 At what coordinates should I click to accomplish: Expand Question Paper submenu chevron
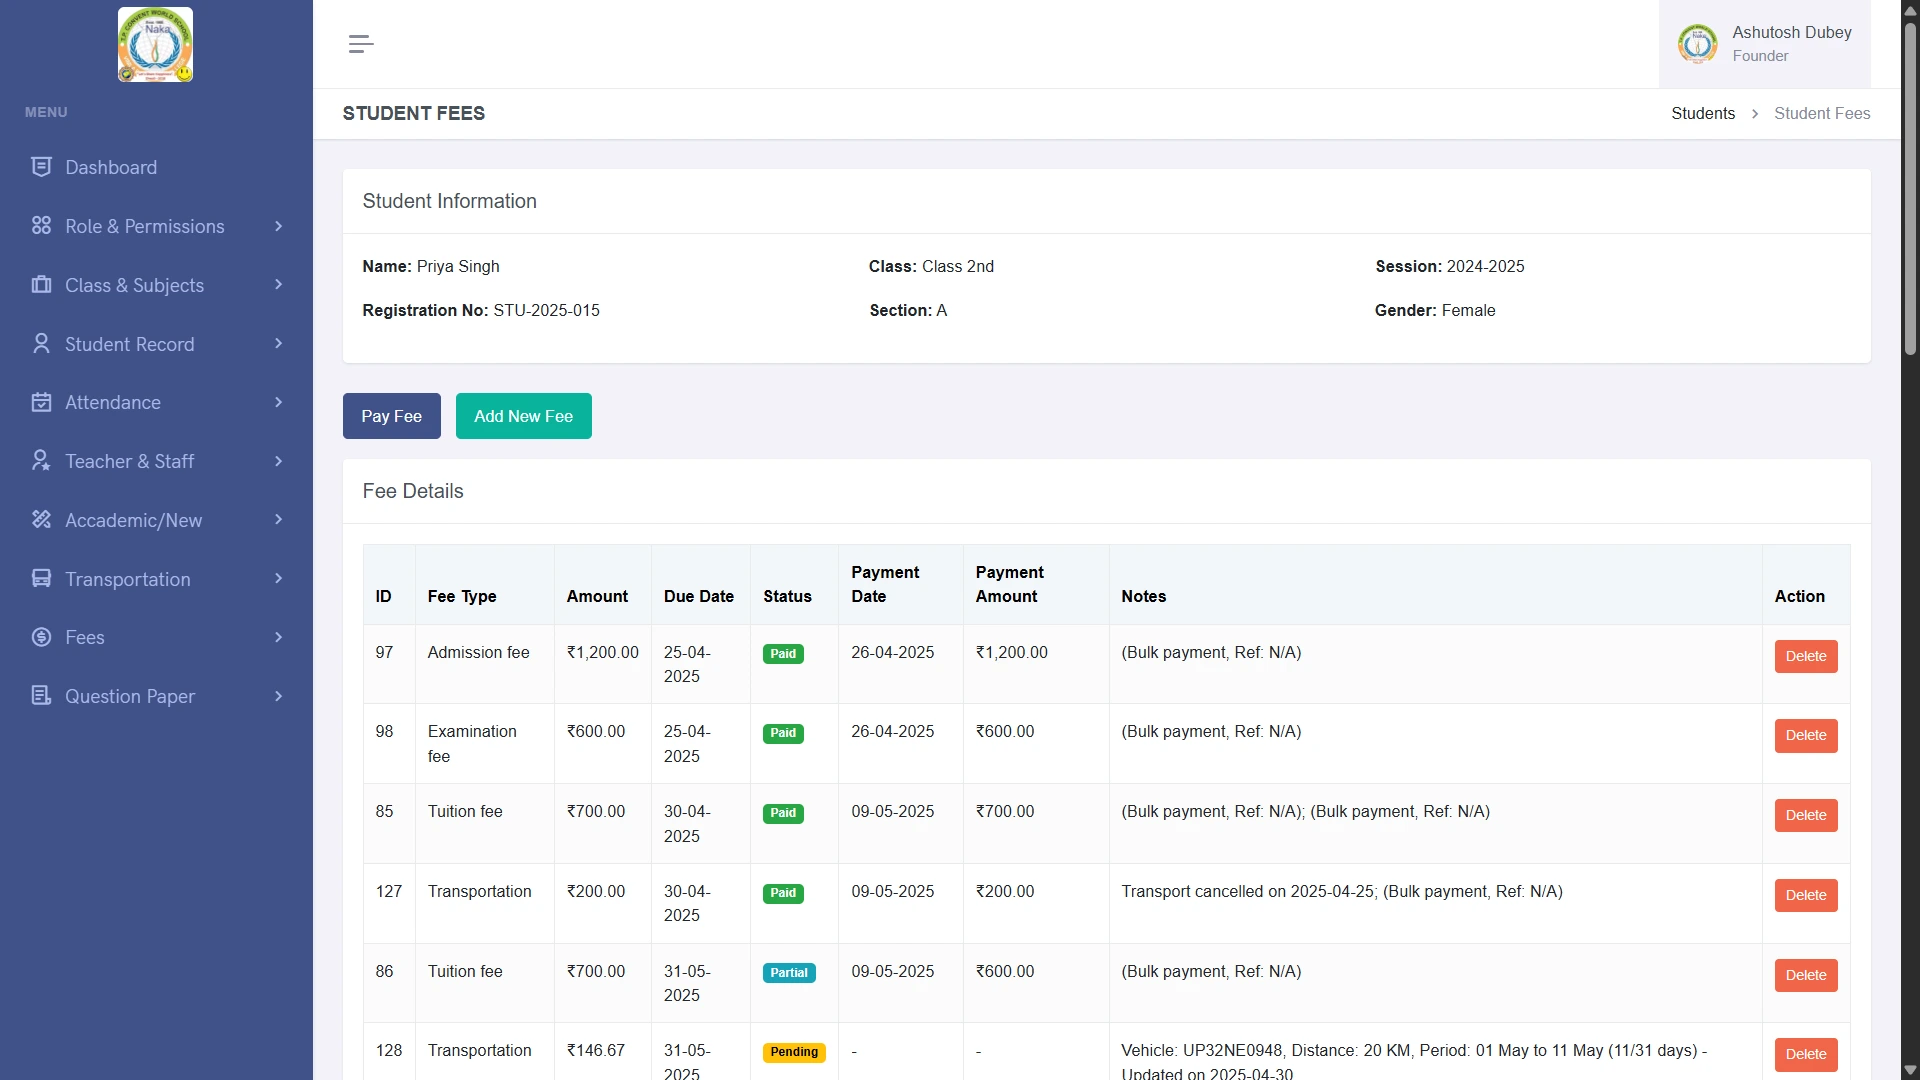coord(278,696)
